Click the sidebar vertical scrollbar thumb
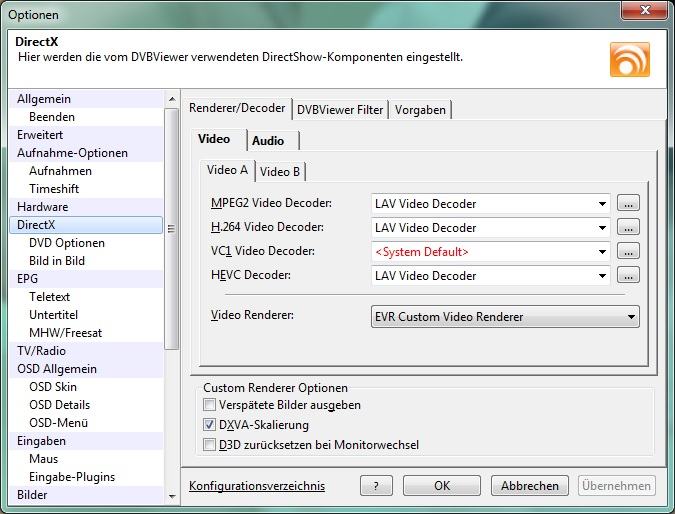 (x=172, y=229)
